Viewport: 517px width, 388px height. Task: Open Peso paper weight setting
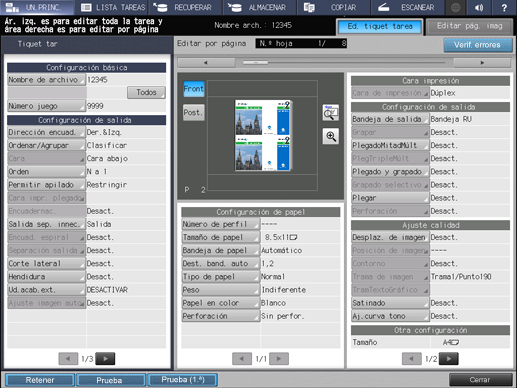(x=221, y=290)
